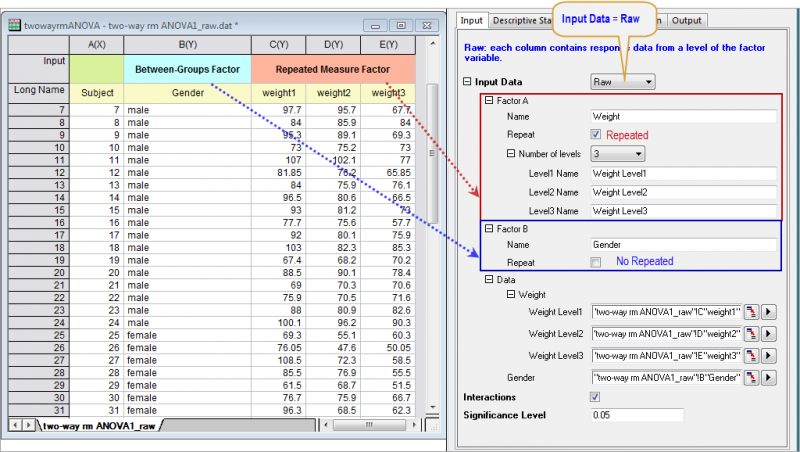Collapse the Factor A group
Viewport: 800px width, 452px height.
coord(489,101)
